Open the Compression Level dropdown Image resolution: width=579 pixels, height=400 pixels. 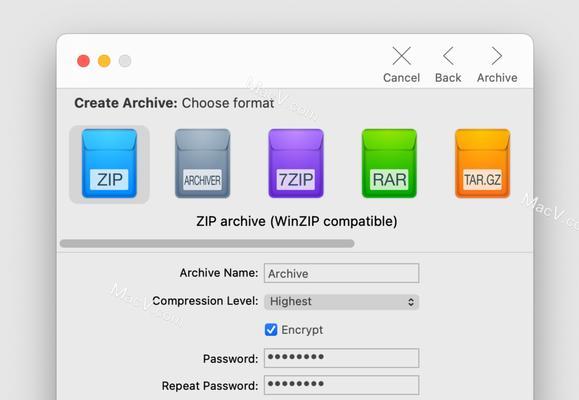point(342,302)
